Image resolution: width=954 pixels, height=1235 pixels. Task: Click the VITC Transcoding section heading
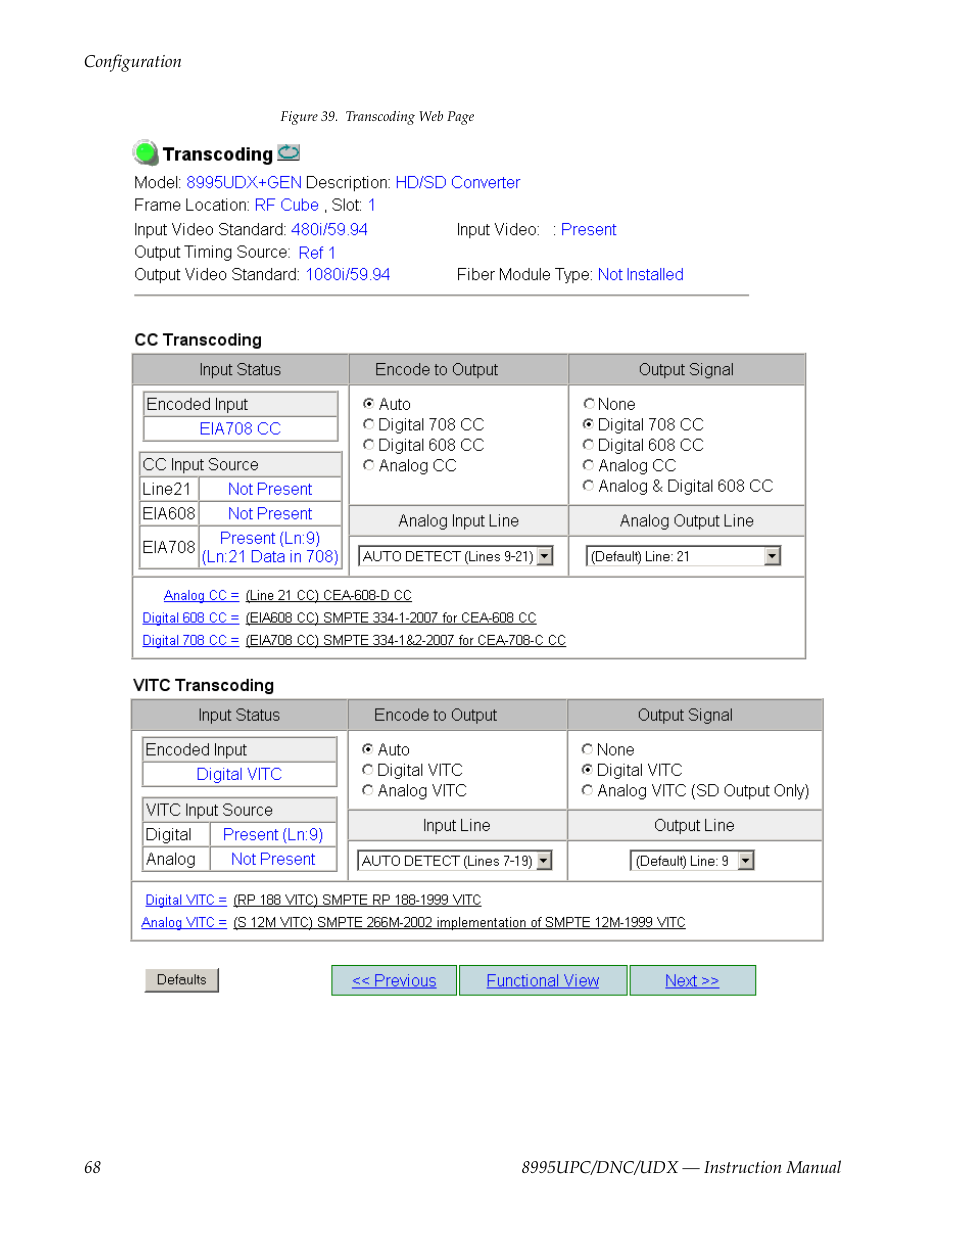(204, 685)
